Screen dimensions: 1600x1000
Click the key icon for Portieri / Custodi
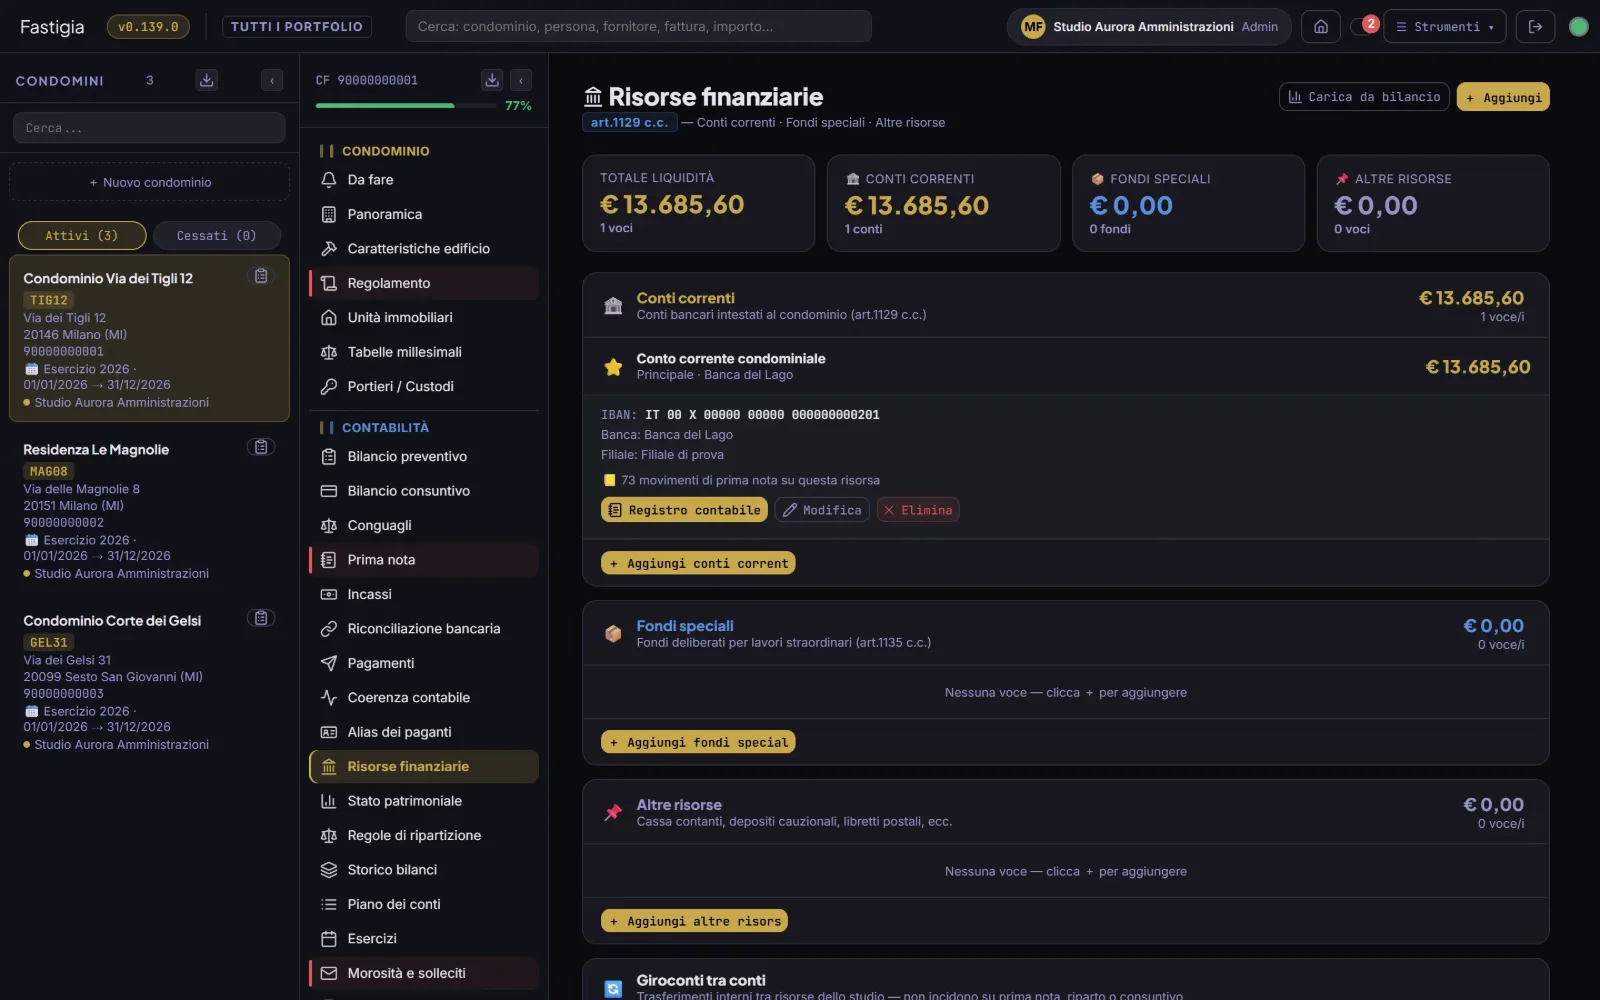tap(328, 387)
